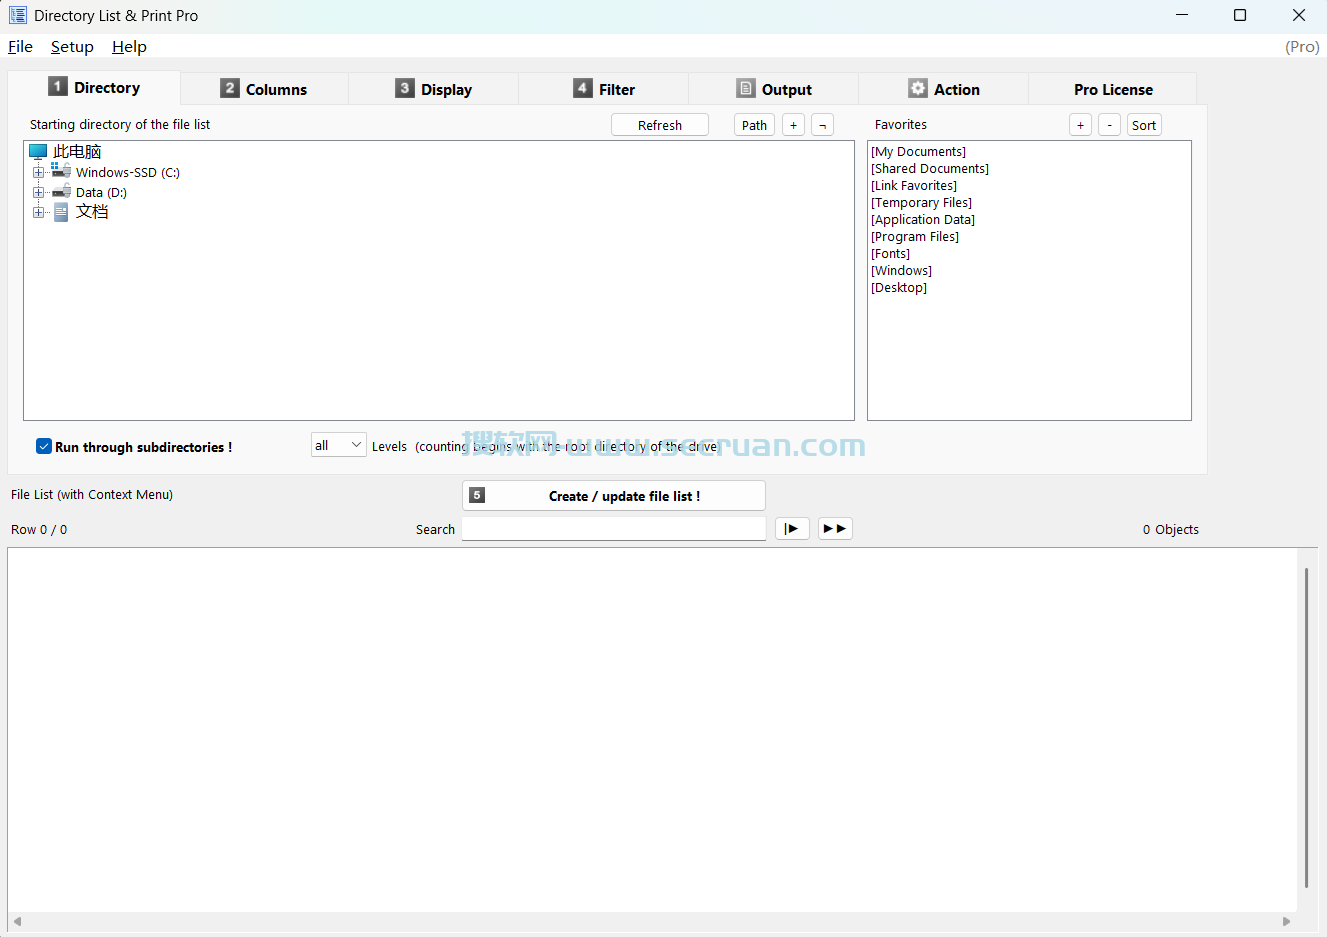This screenshot has width=1327, height=937.
Task: Click the search-next play icon button
Action: pos(792,528)
